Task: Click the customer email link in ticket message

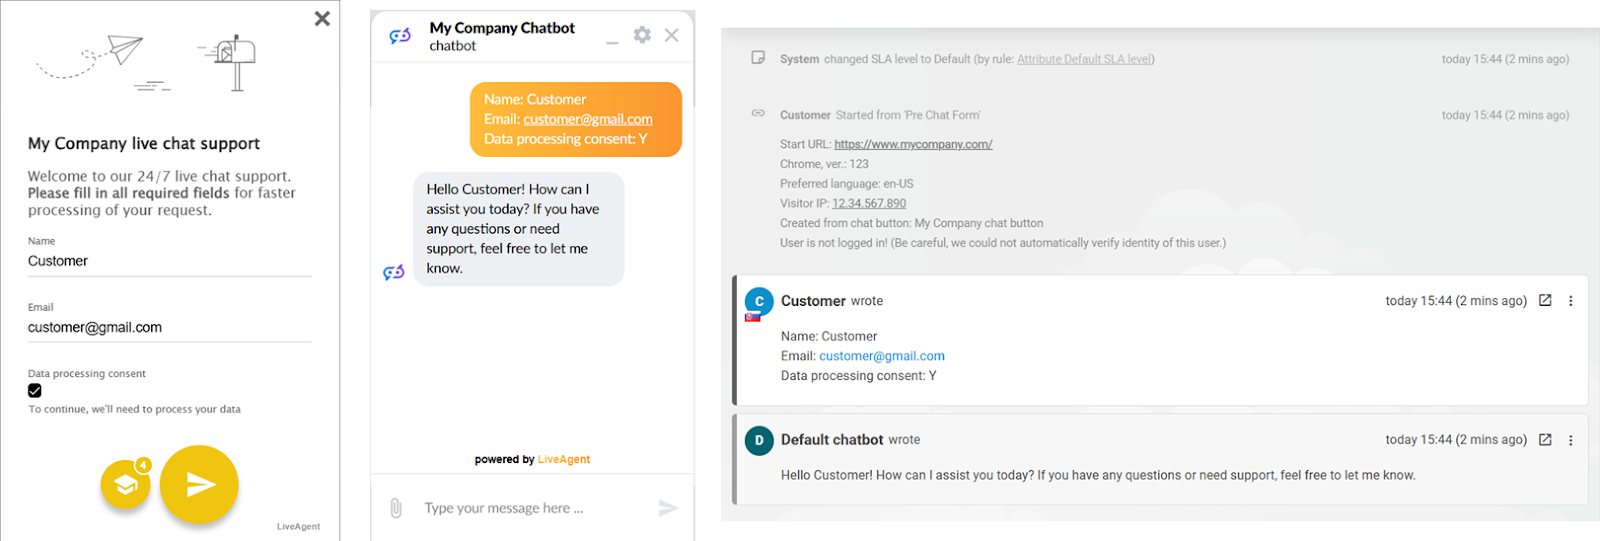Action: click(881, 356)
